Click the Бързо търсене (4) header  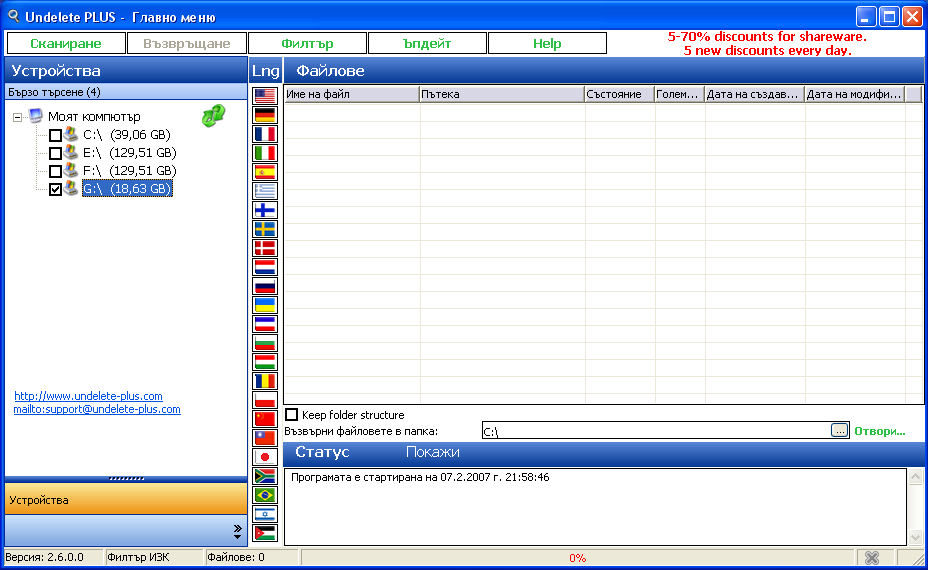[x=125, y=92]
